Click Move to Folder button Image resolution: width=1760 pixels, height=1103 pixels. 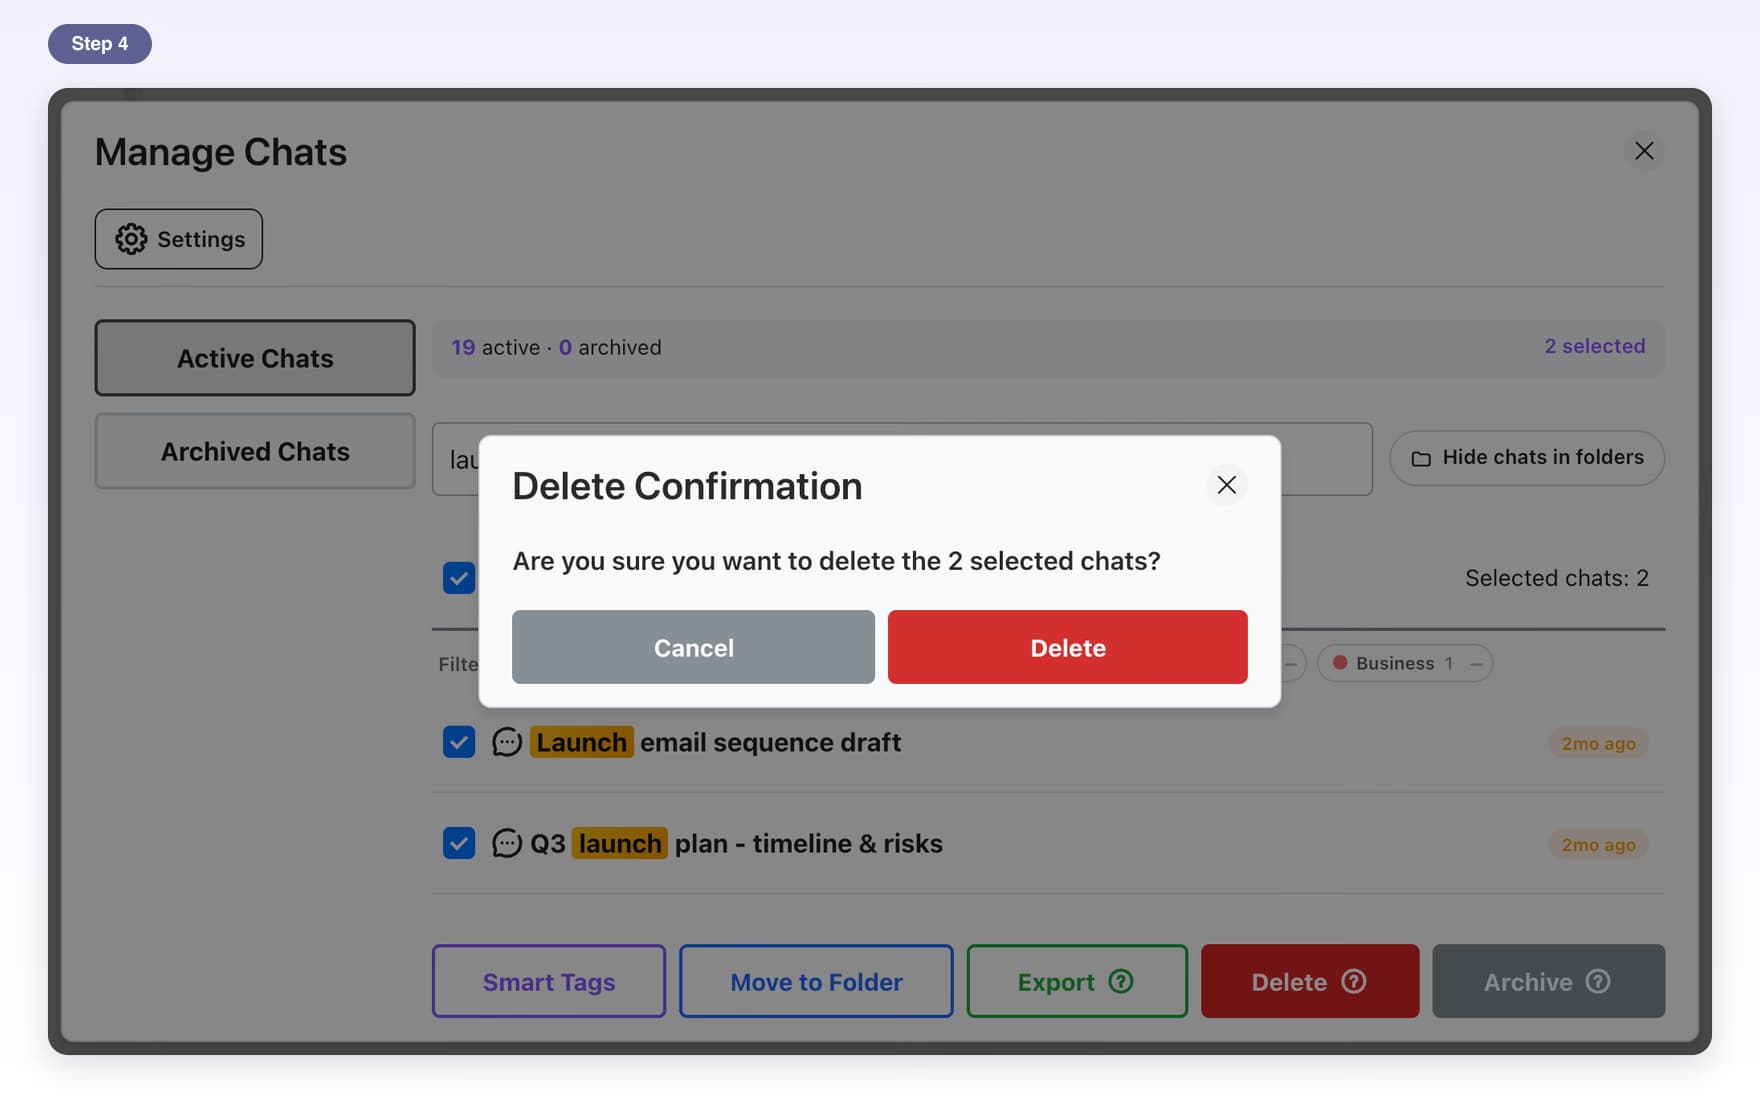click(x=816, y=981)
